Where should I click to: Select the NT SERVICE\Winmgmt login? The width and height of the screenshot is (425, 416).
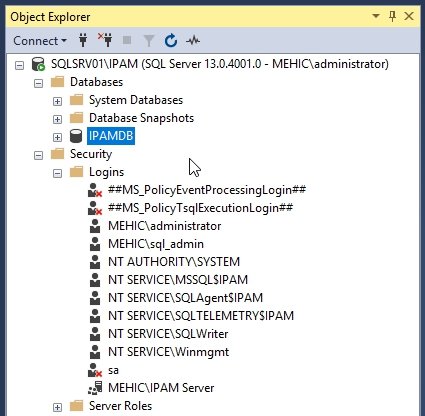(x=169, y=352)
